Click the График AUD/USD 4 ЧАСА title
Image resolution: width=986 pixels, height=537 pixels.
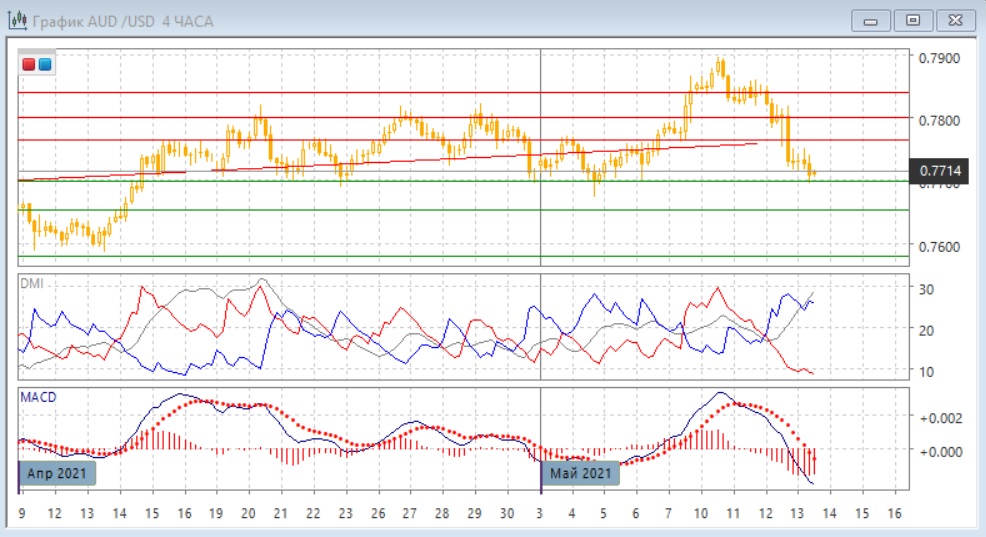pos(123,21)
